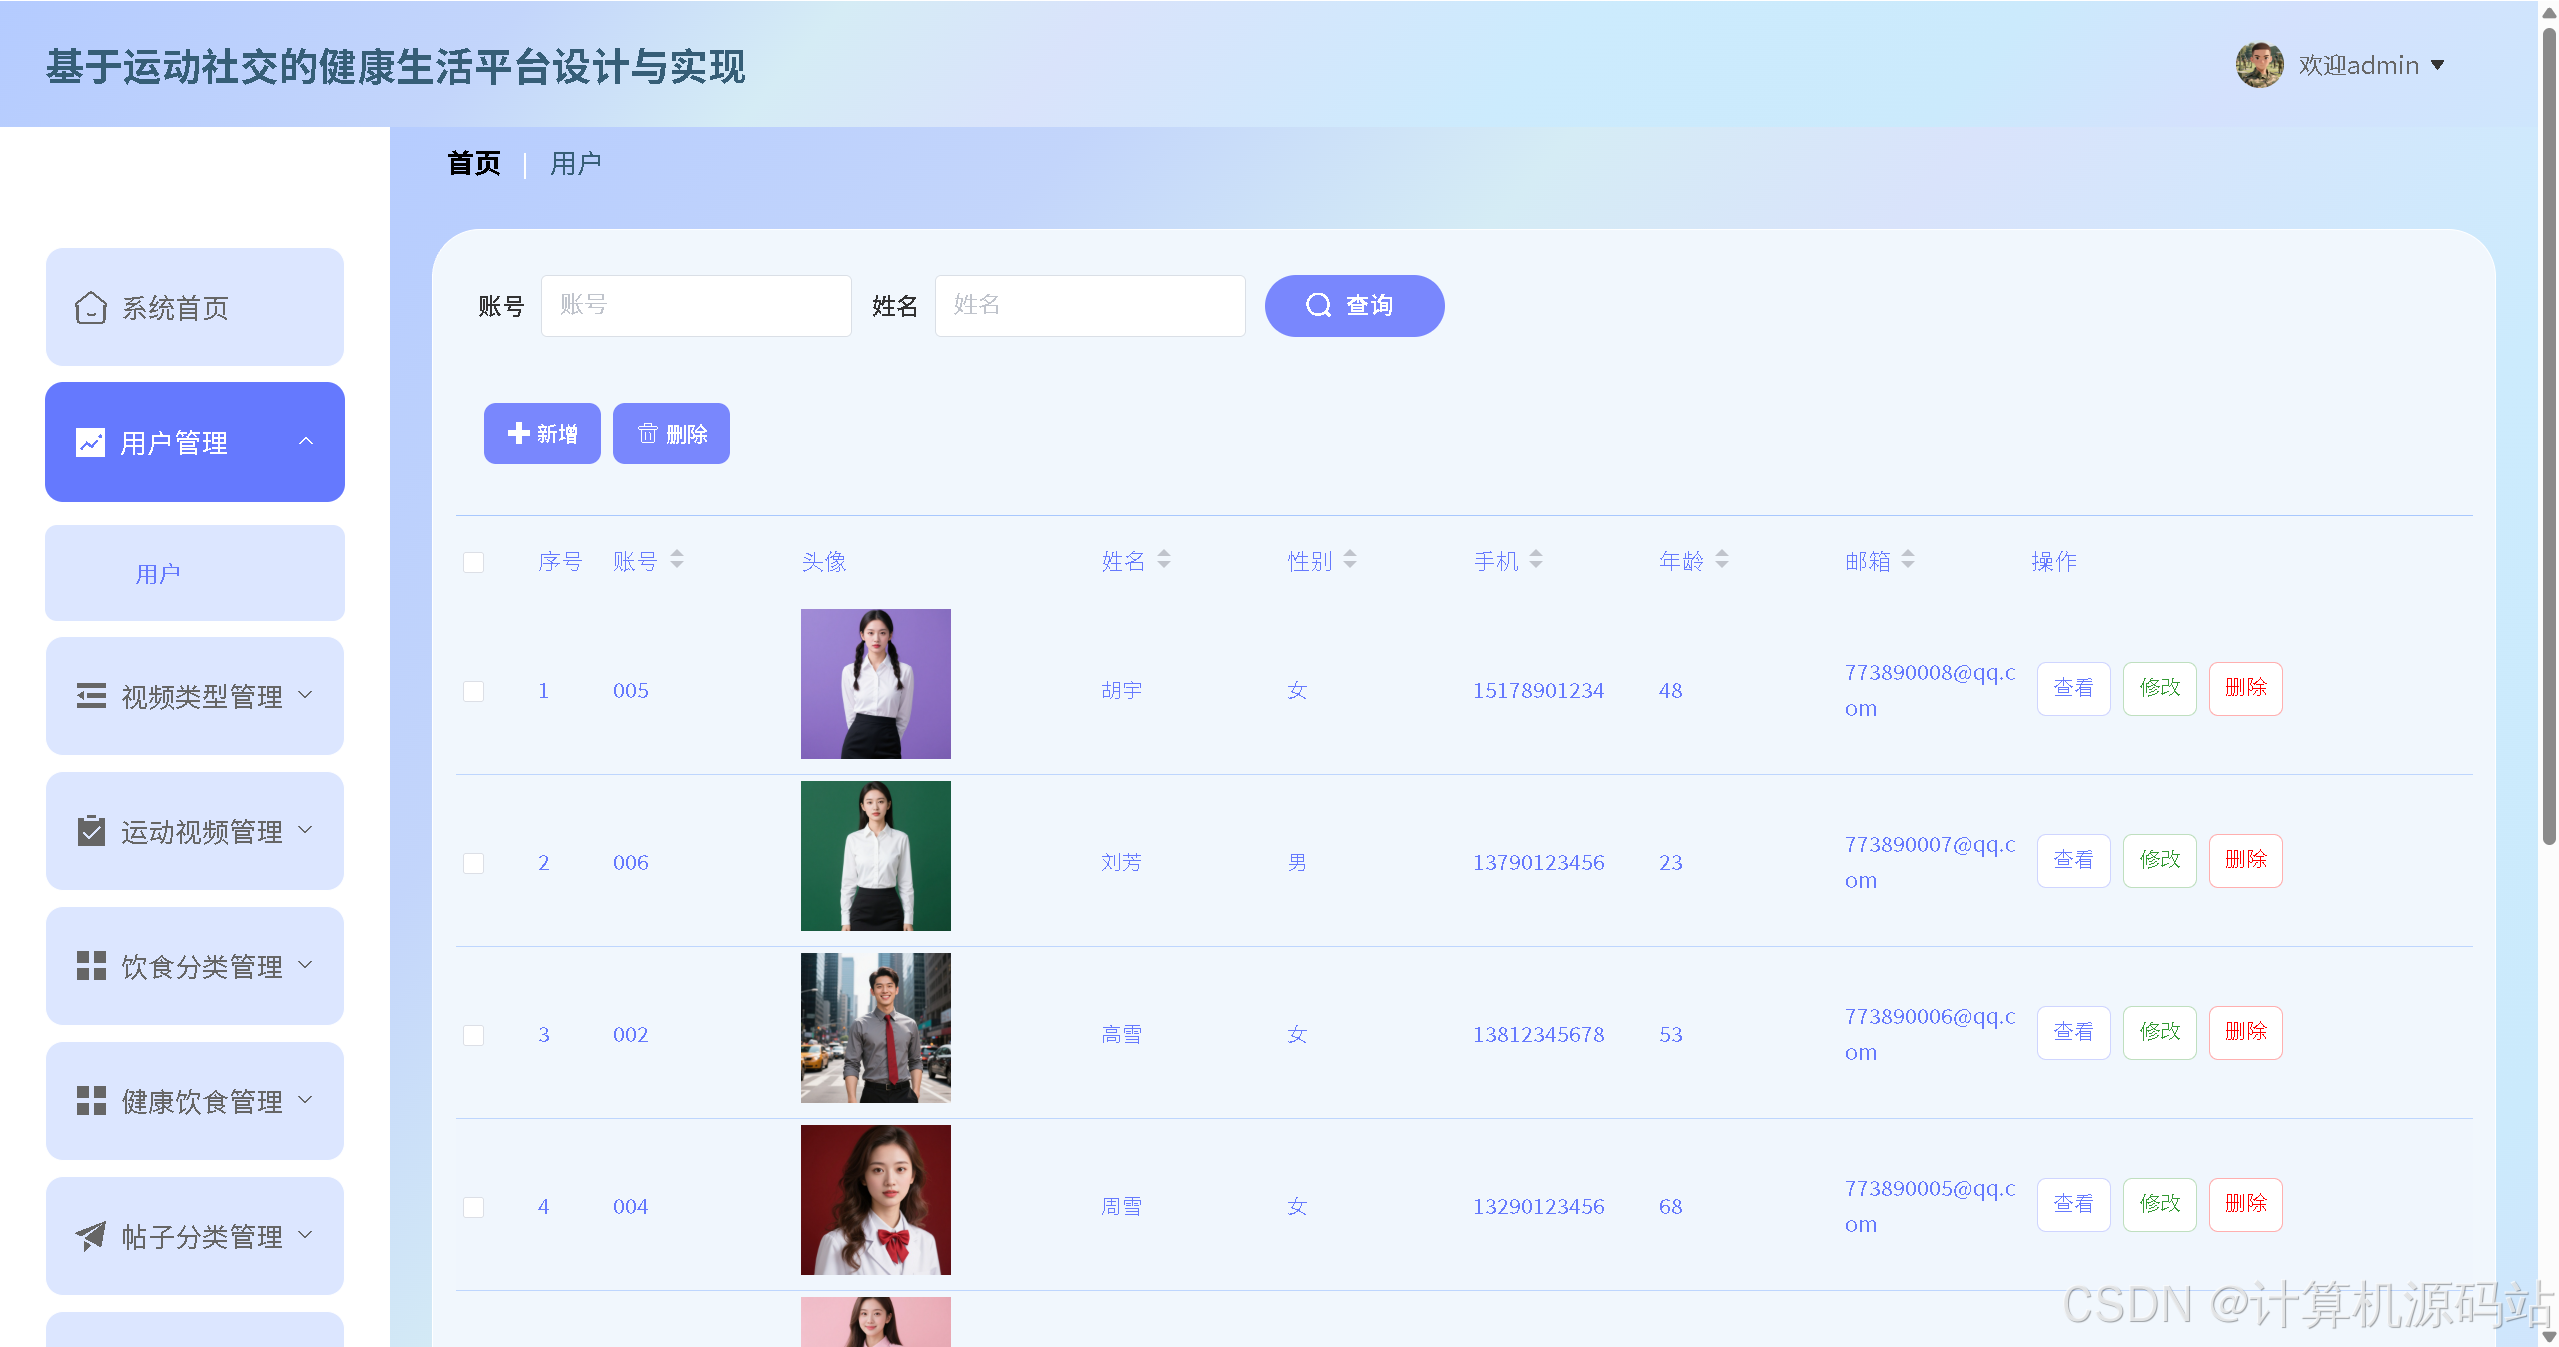This screenshot has width=2559, height=1347.
Task: Go to 首页 breadcrumb
Action: [x=474, y=163]
